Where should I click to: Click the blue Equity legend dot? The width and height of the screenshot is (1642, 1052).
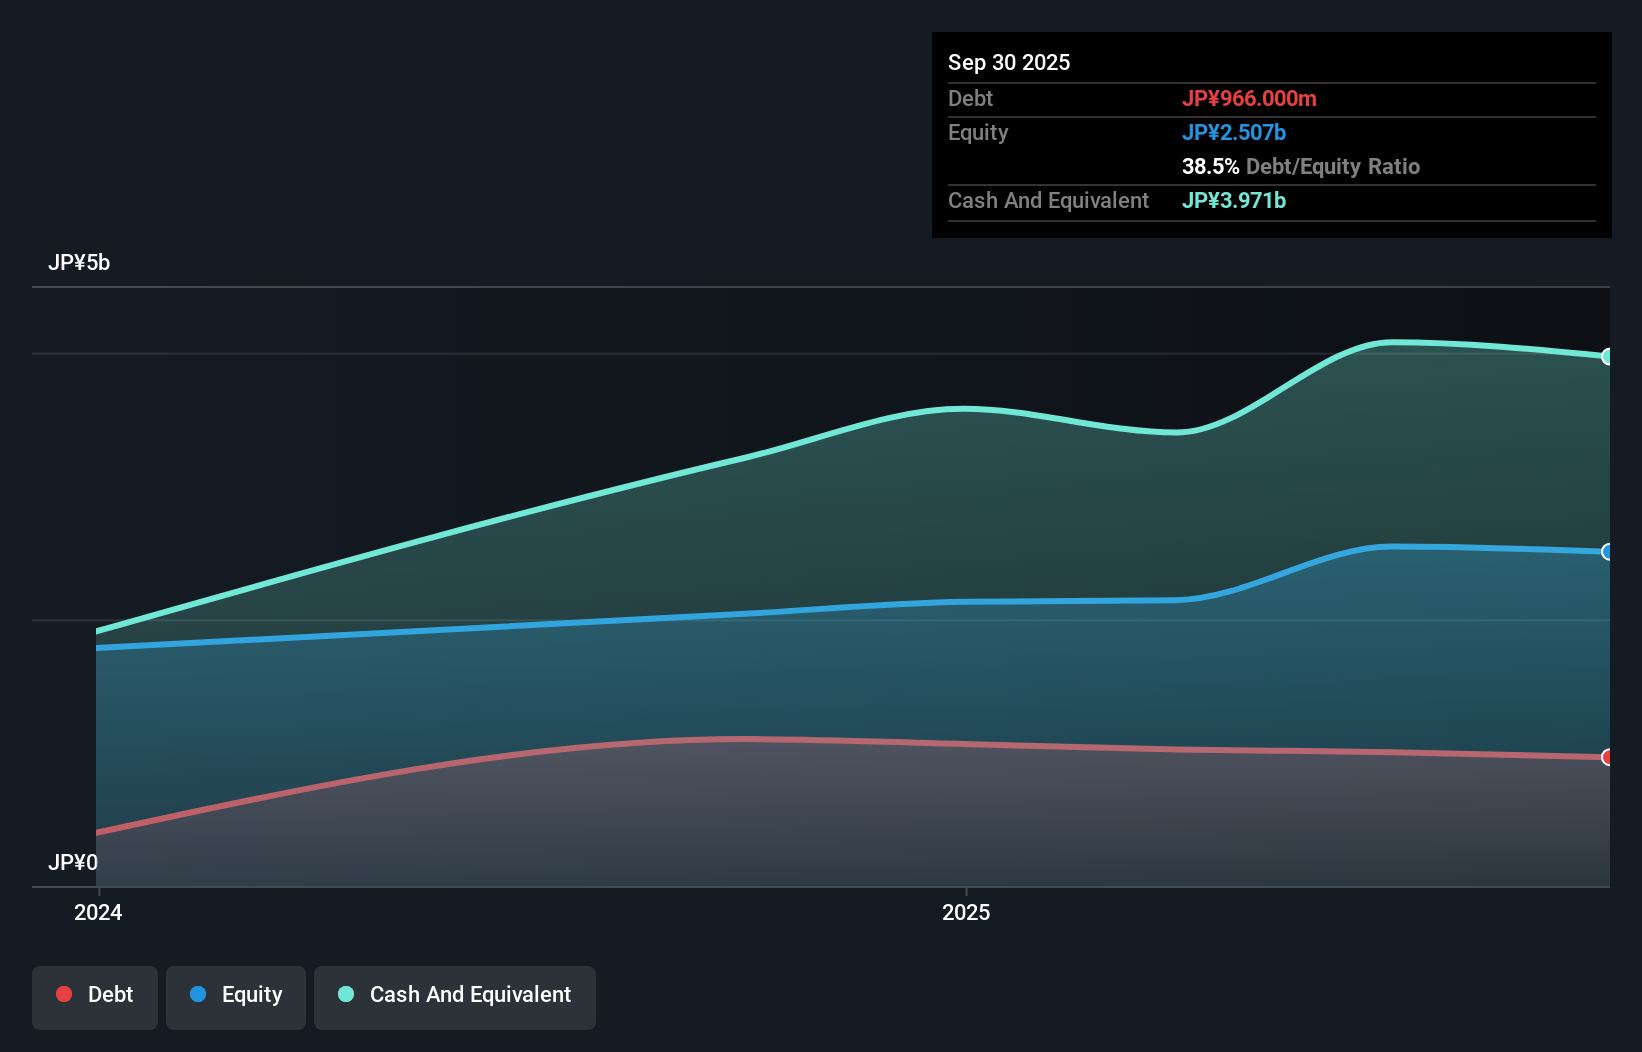[x=200, y=994]
